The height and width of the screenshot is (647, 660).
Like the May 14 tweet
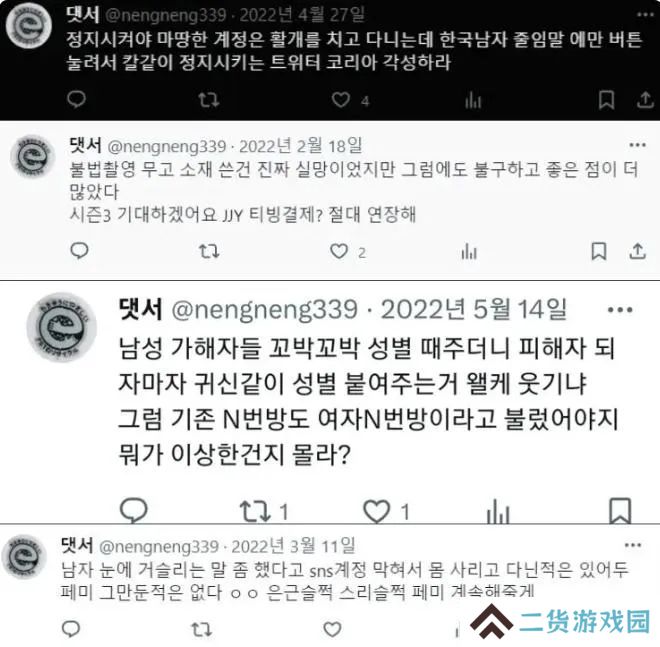click(x=376, y=511)
